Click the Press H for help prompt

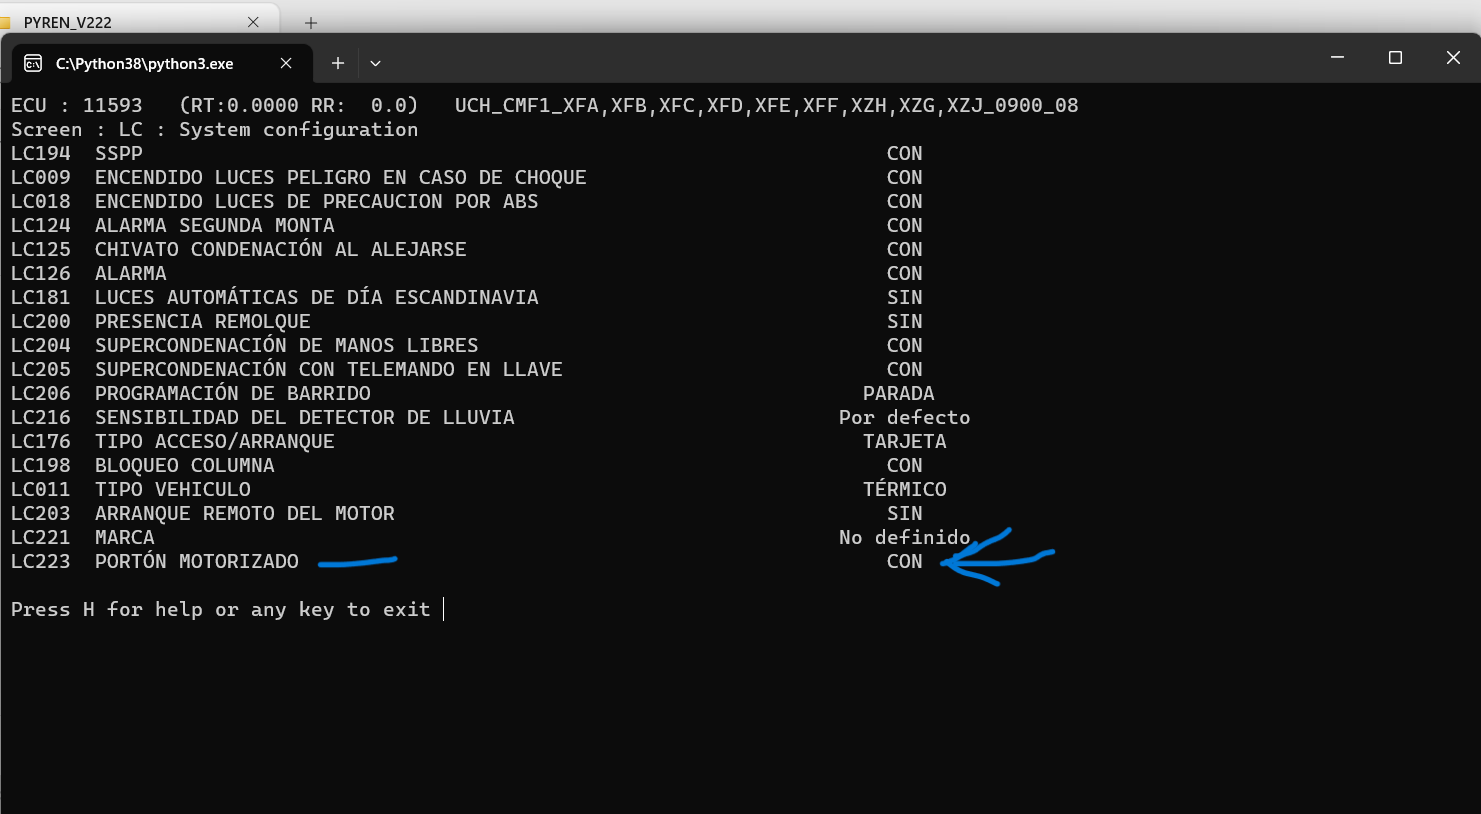221,609
